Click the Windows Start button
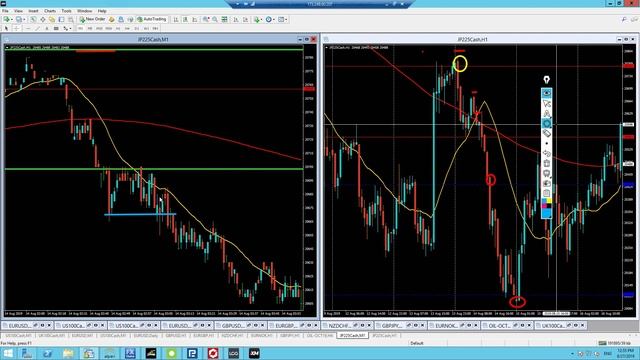 (x=8, y=353)
